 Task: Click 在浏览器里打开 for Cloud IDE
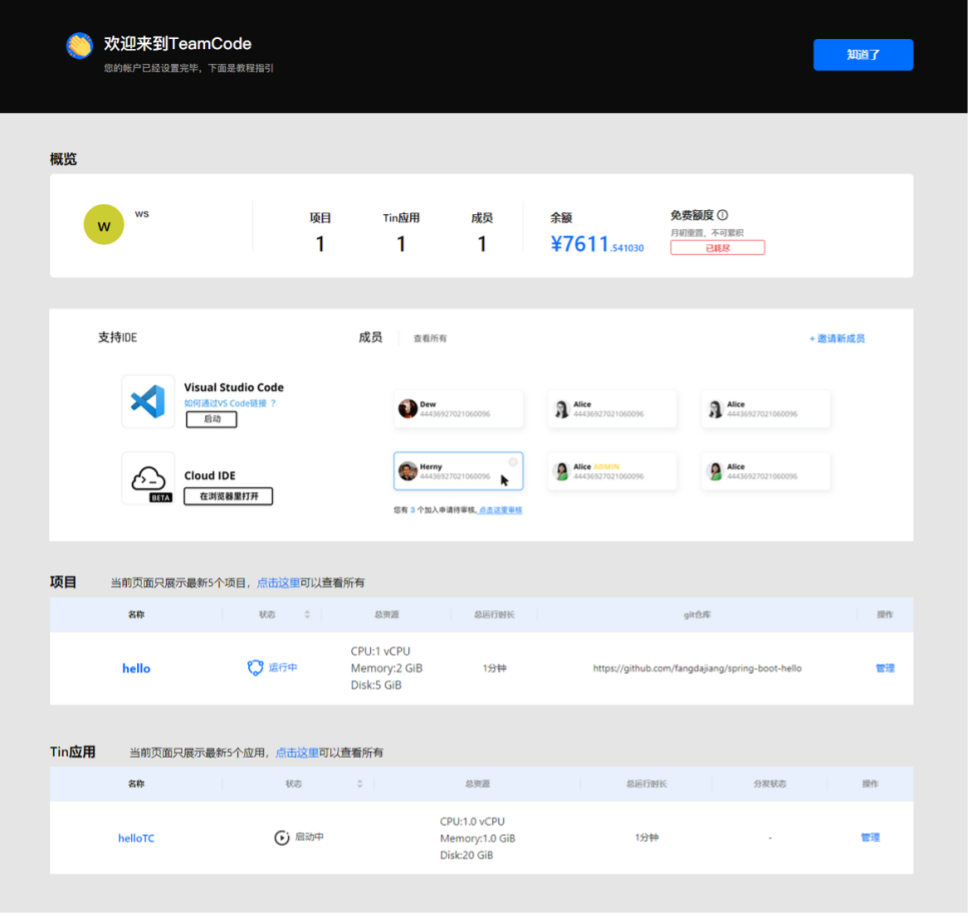[229, 497]
